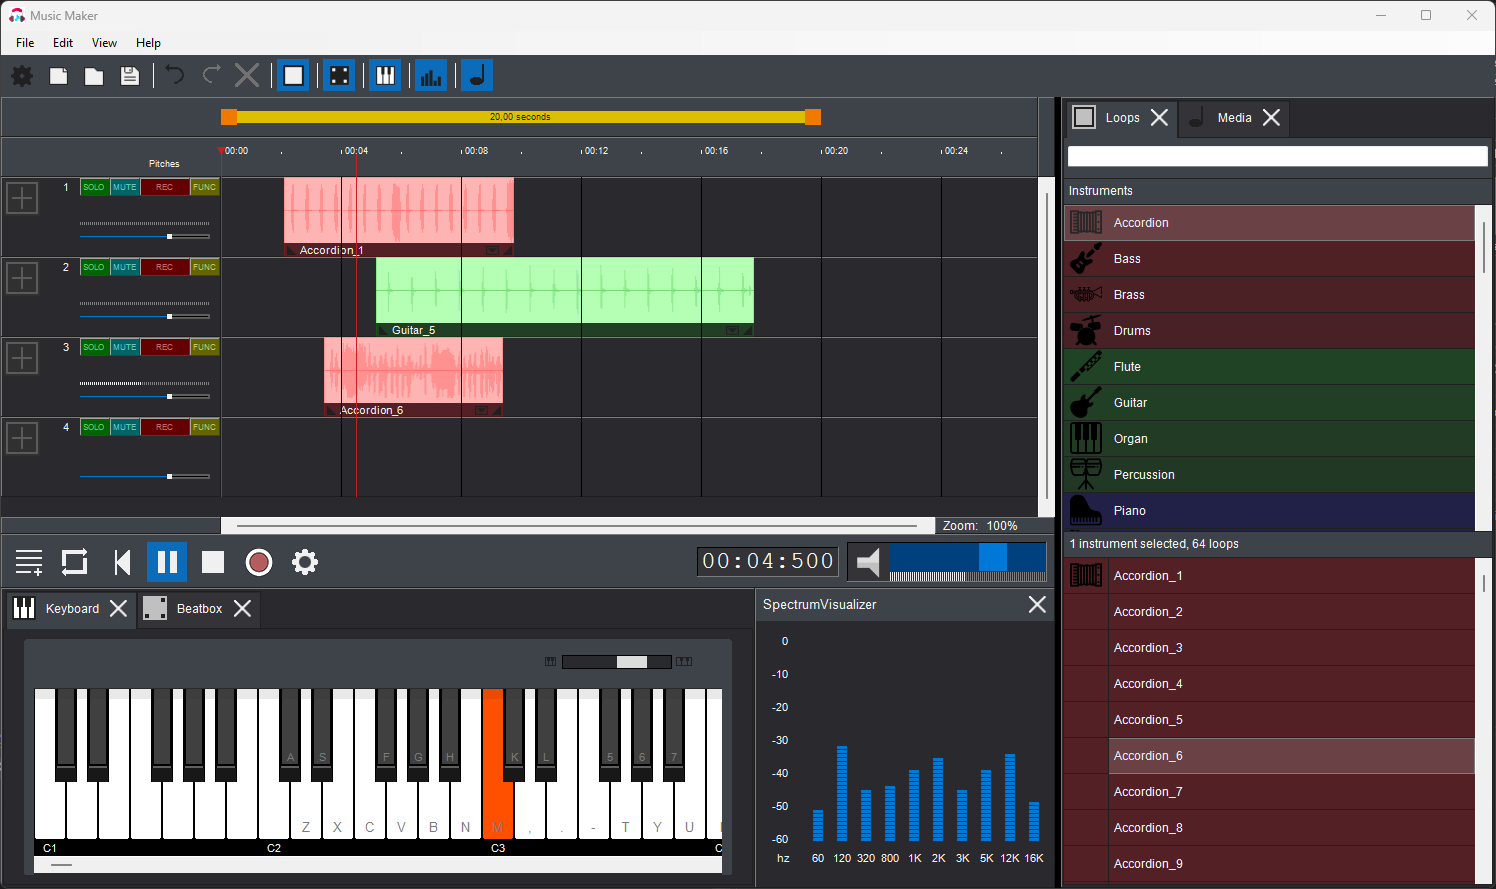Click the loop playback icon
This screenshot has width=1496, height=889.
(75, 562)
